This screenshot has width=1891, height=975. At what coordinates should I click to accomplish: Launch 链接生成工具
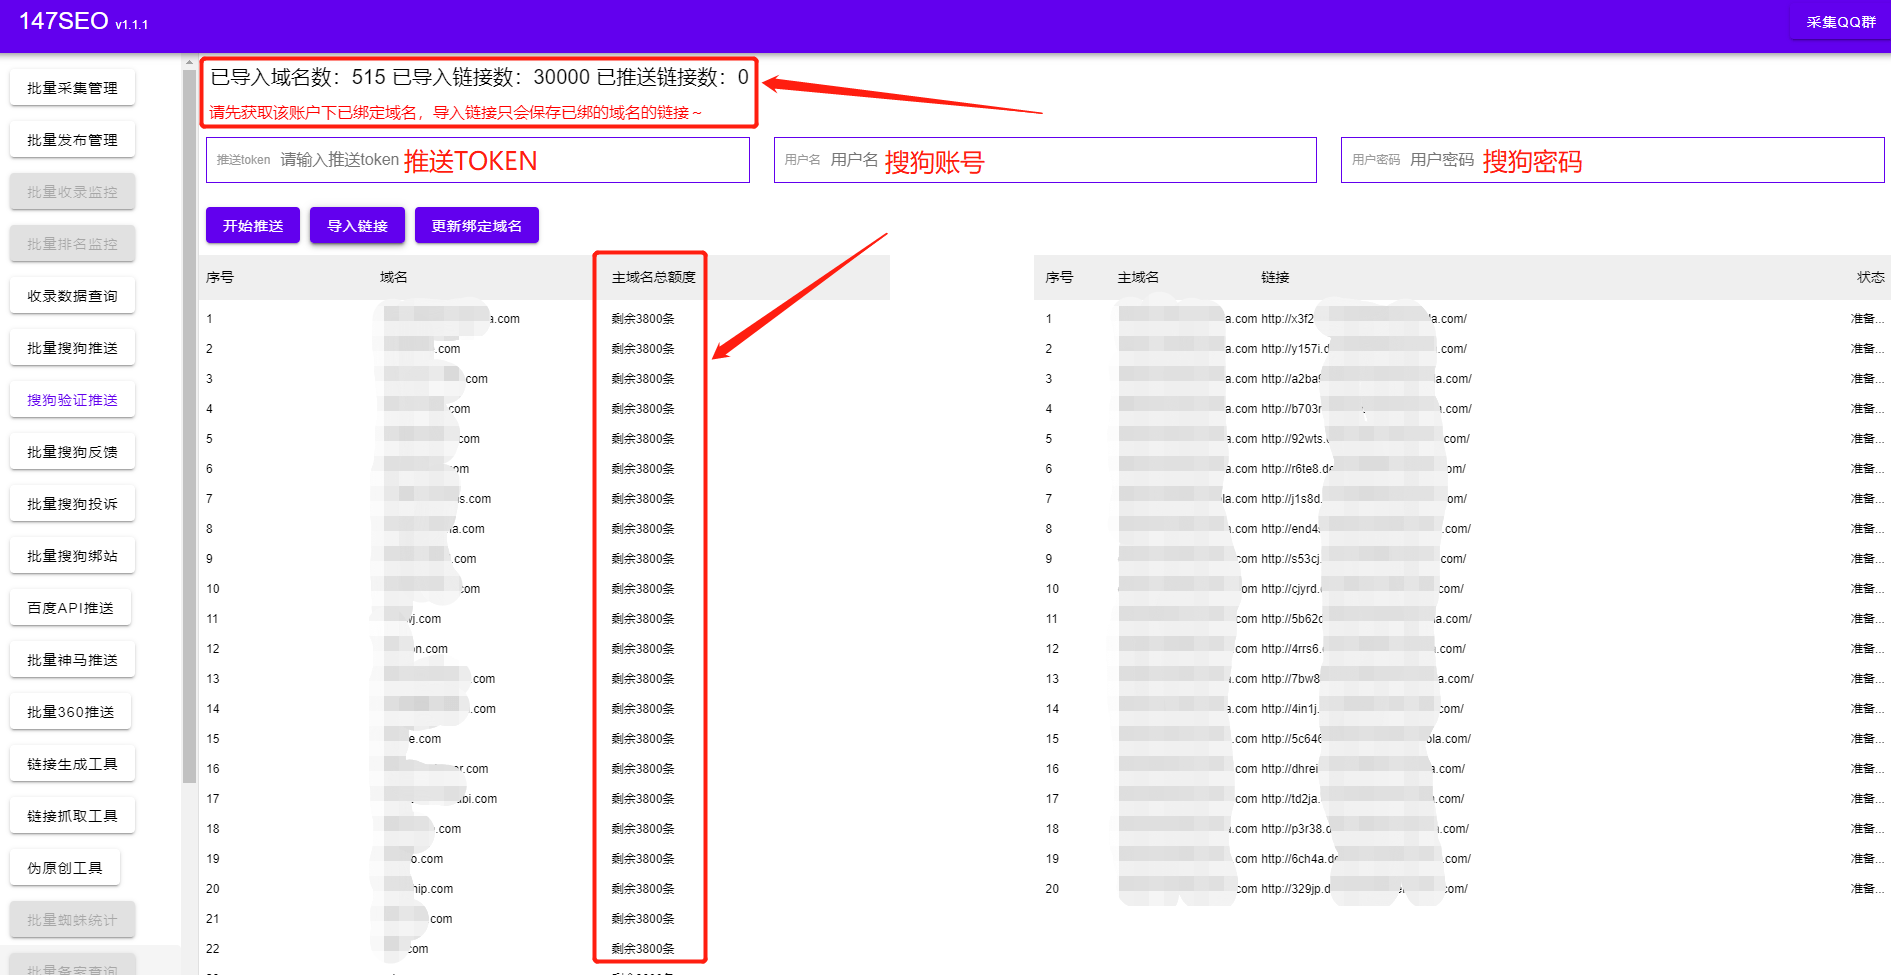[x=72, y=764]
